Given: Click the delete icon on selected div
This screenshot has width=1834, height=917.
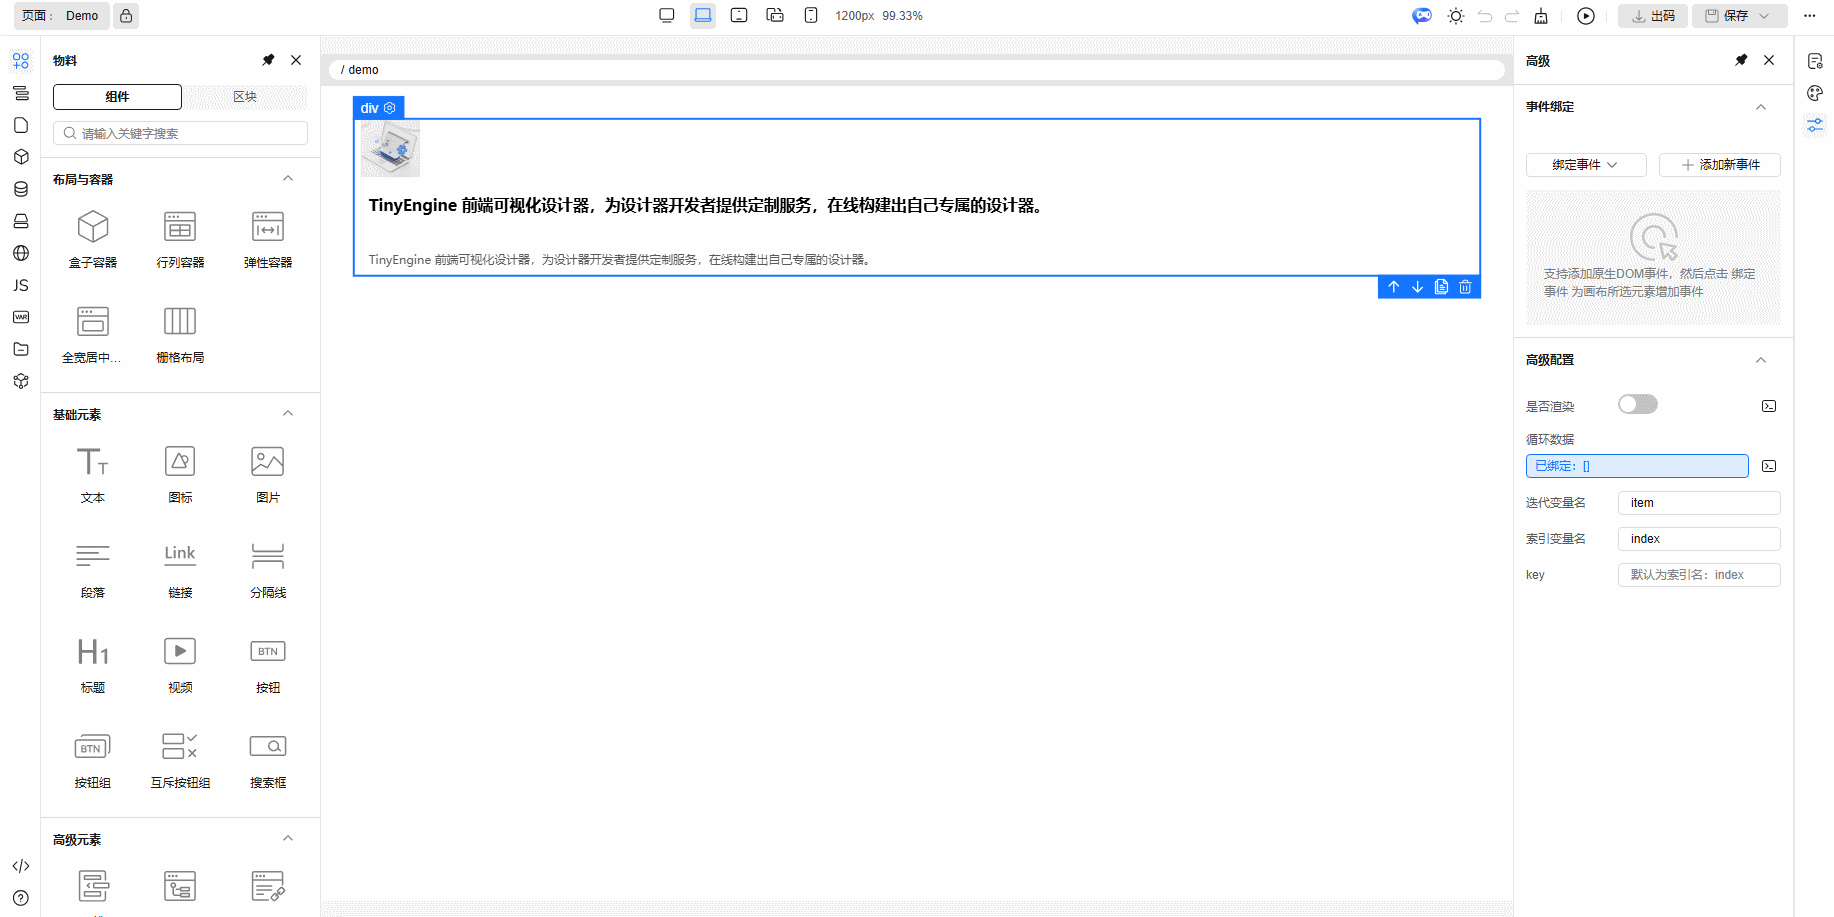Looking at the screenshot, I should pyautogui.click(x=1465, y=287).
